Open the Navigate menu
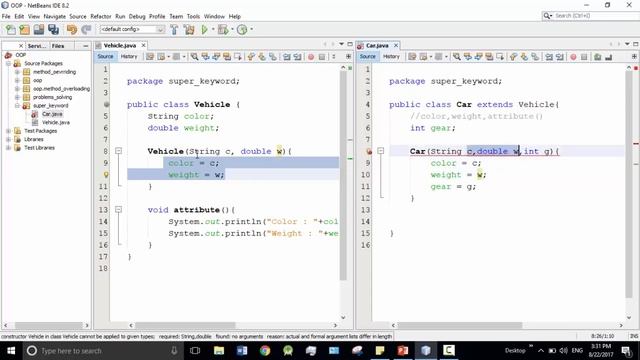The width and height of the screenshot is (640, 360). pos(55,16)
